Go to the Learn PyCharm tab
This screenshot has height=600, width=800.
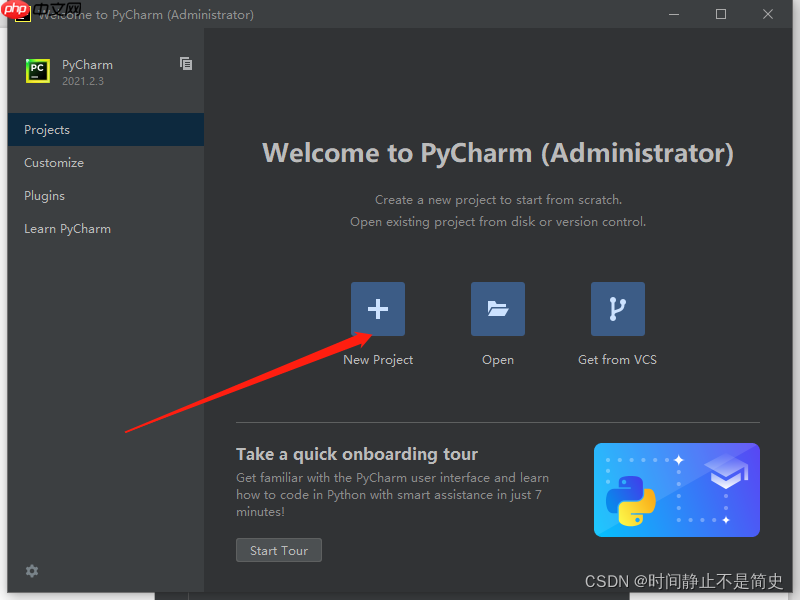[x=106, y=229]
